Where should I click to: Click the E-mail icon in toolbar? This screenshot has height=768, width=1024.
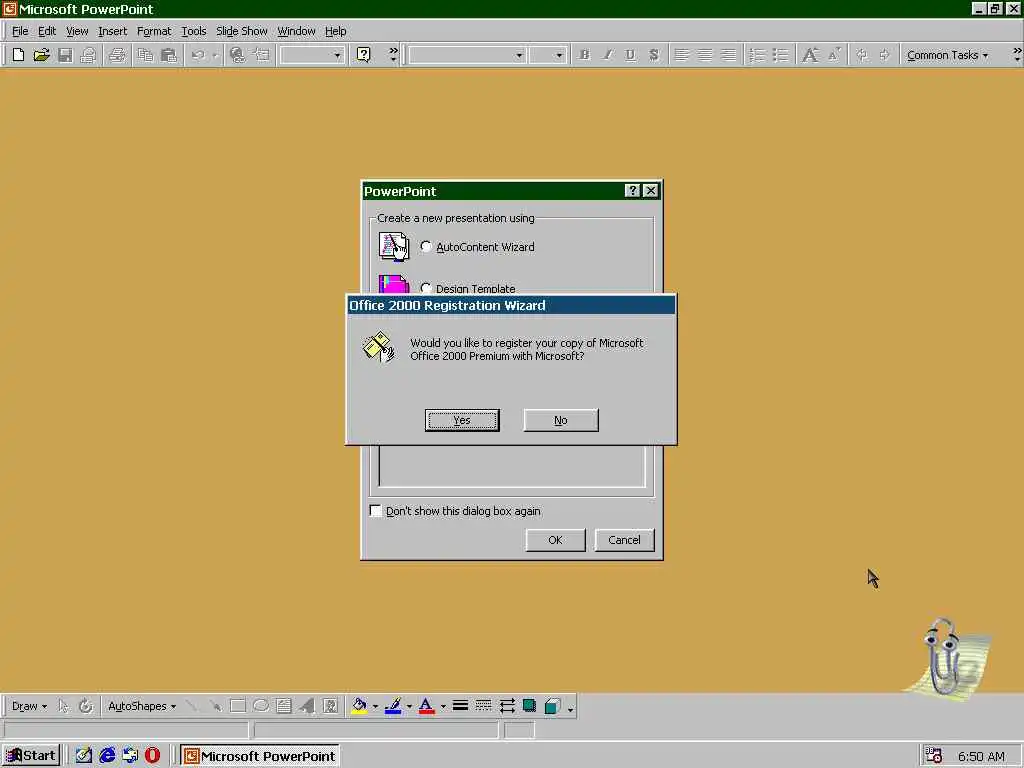click(x=88, y=55)
